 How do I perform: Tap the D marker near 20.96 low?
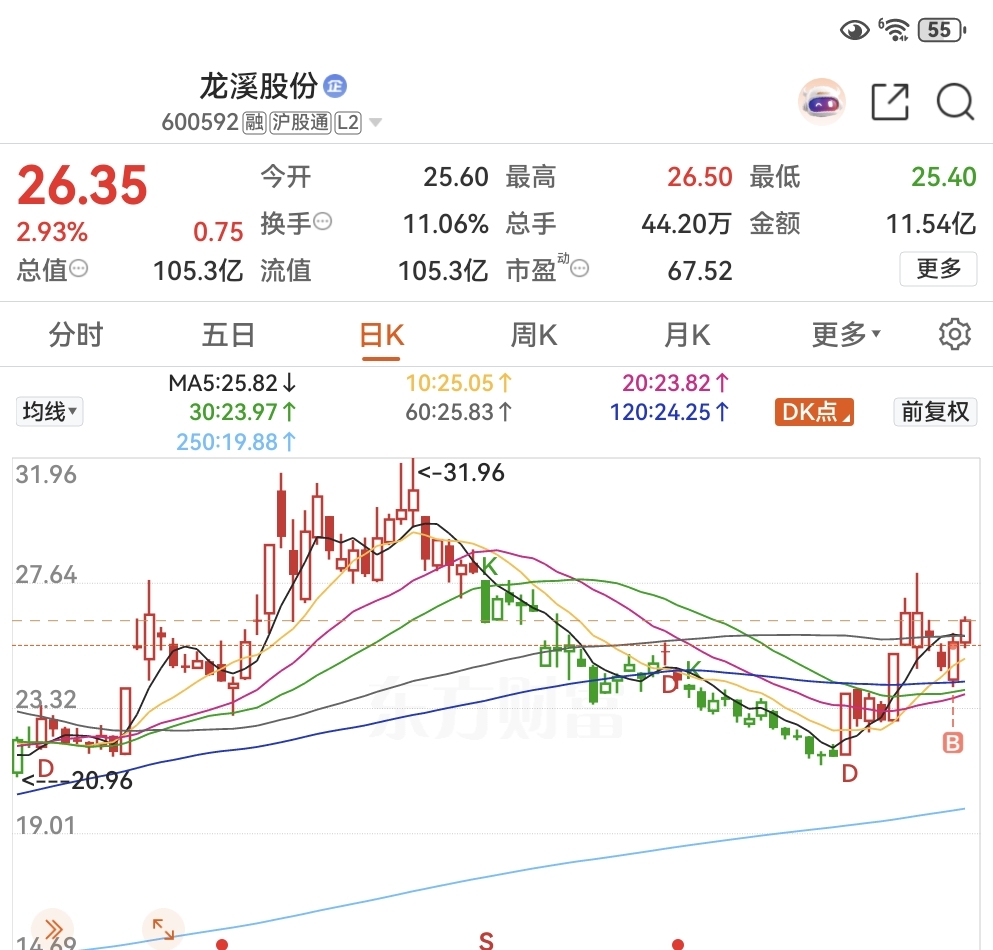pyautogui.click(x=46, y=768)
